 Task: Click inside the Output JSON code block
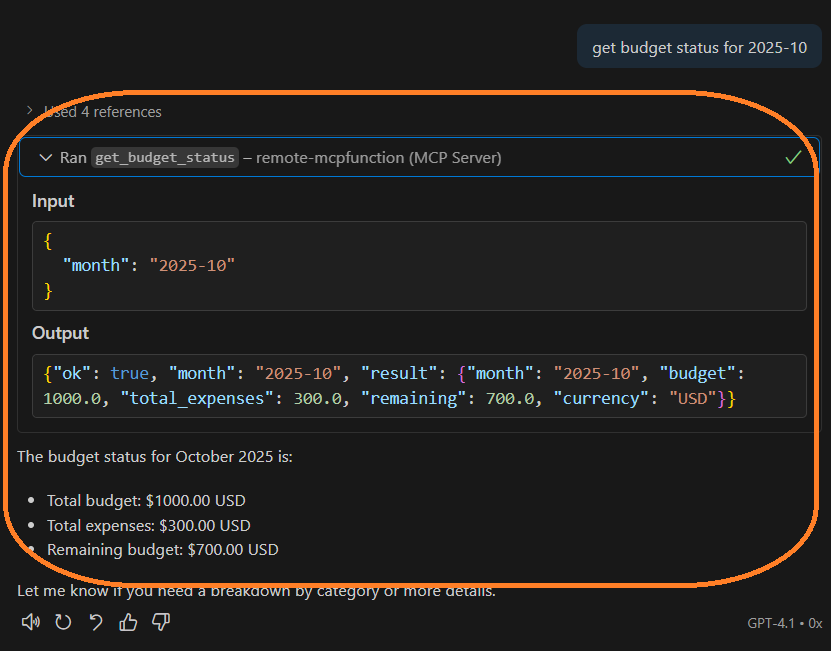pos(419,385)
